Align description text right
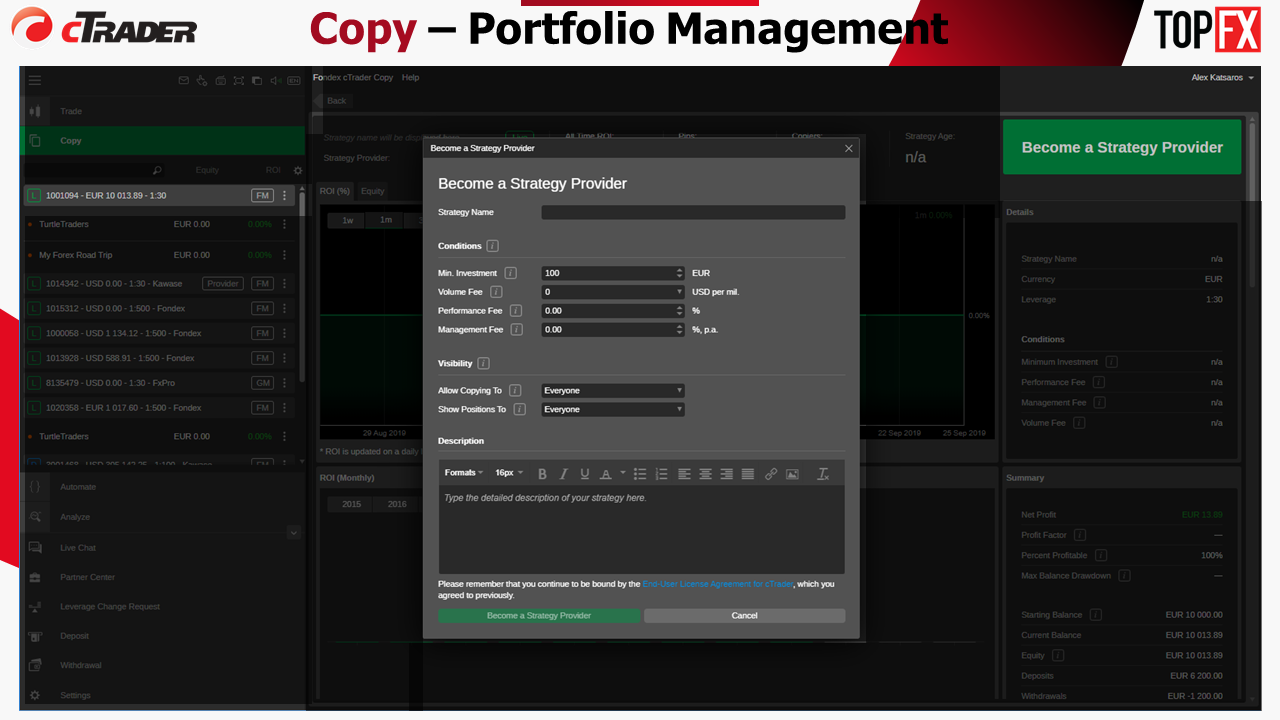1280x720 pixels. 726,474
